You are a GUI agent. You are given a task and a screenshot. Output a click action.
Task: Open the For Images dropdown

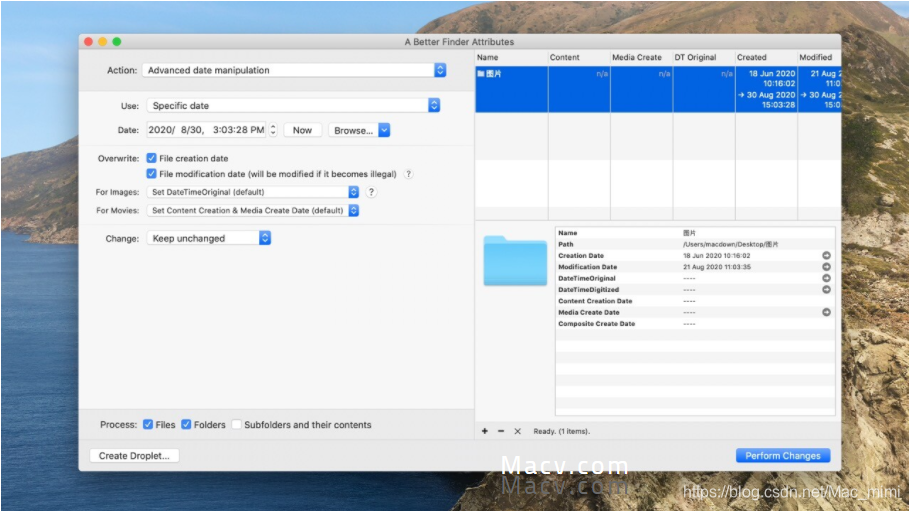[253, 192]
